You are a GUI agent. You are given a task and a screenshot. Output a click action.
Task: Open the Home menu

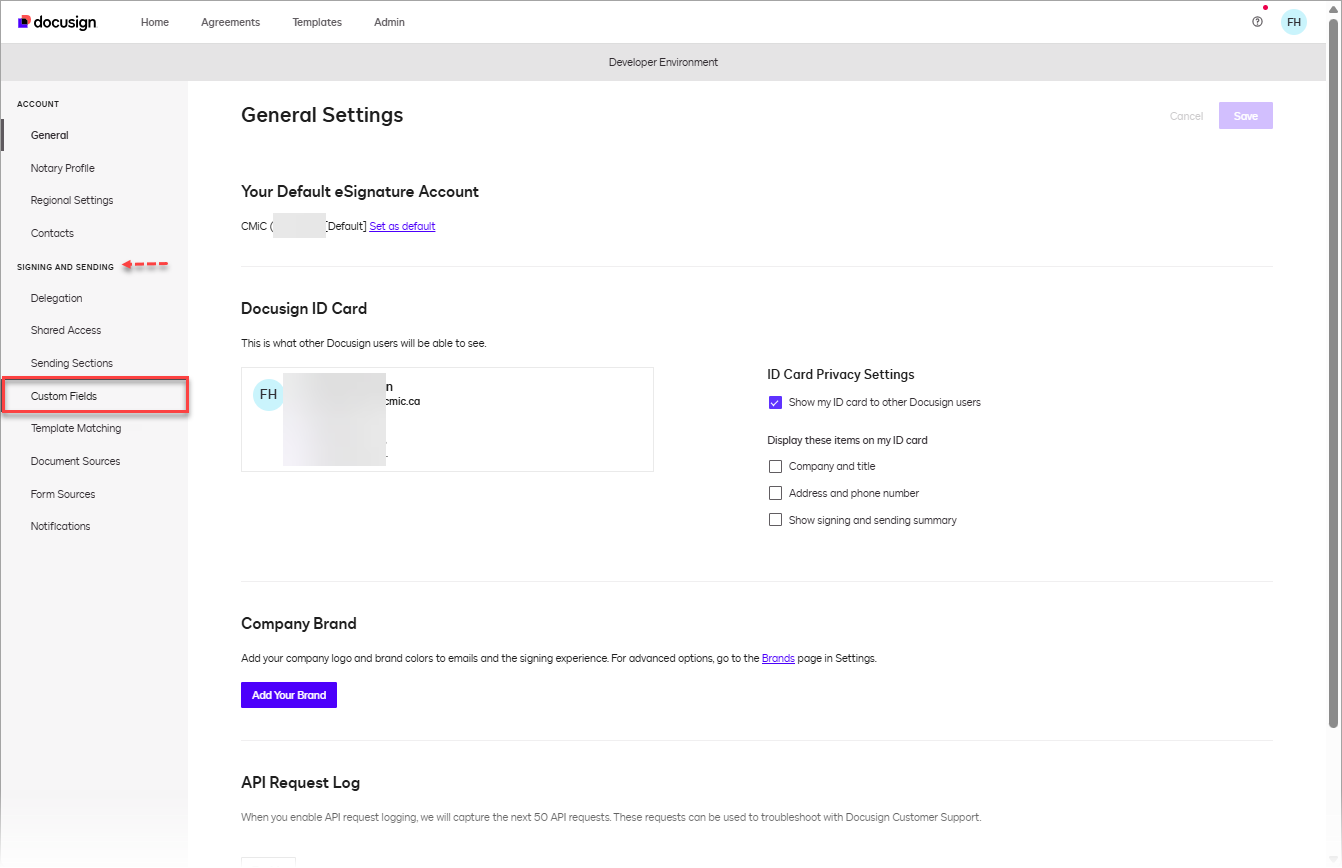(155, 22)
